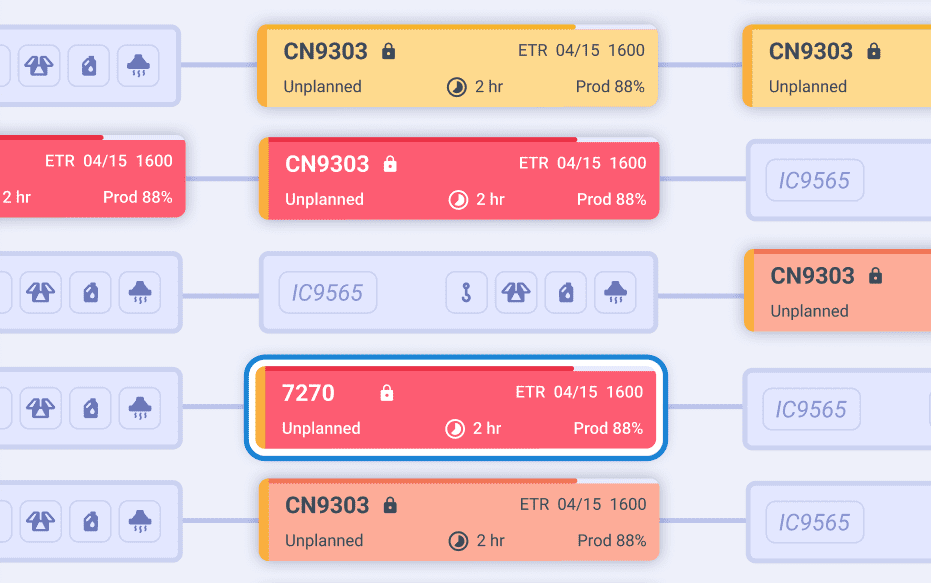The image size is (931, 583).
Task: Click the top progress bar on the 7270 card
Action: 420,369
